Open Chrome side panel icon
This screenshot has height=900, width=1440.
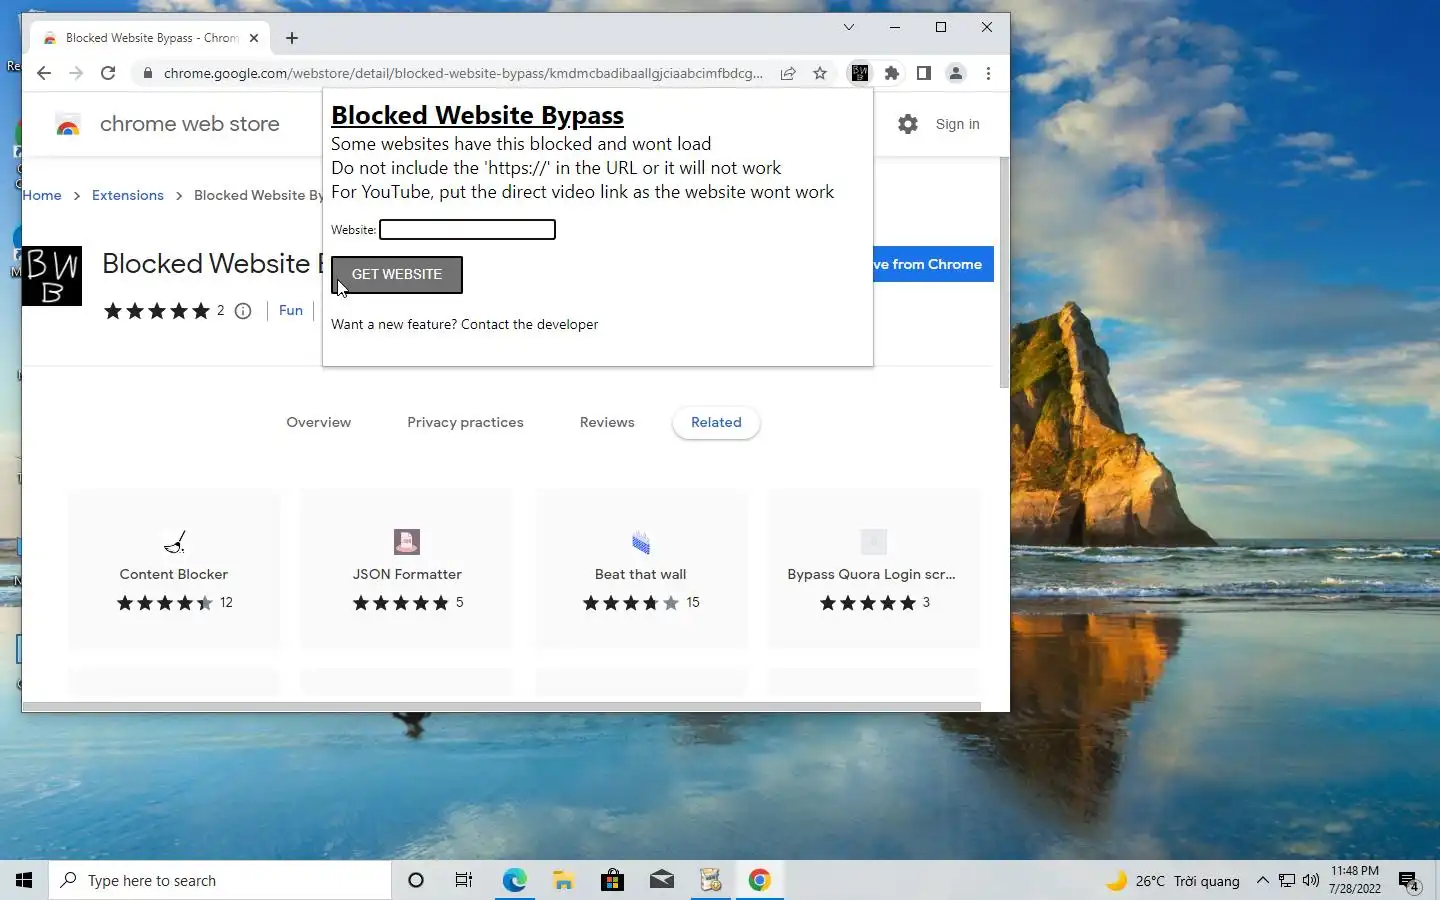924,73
